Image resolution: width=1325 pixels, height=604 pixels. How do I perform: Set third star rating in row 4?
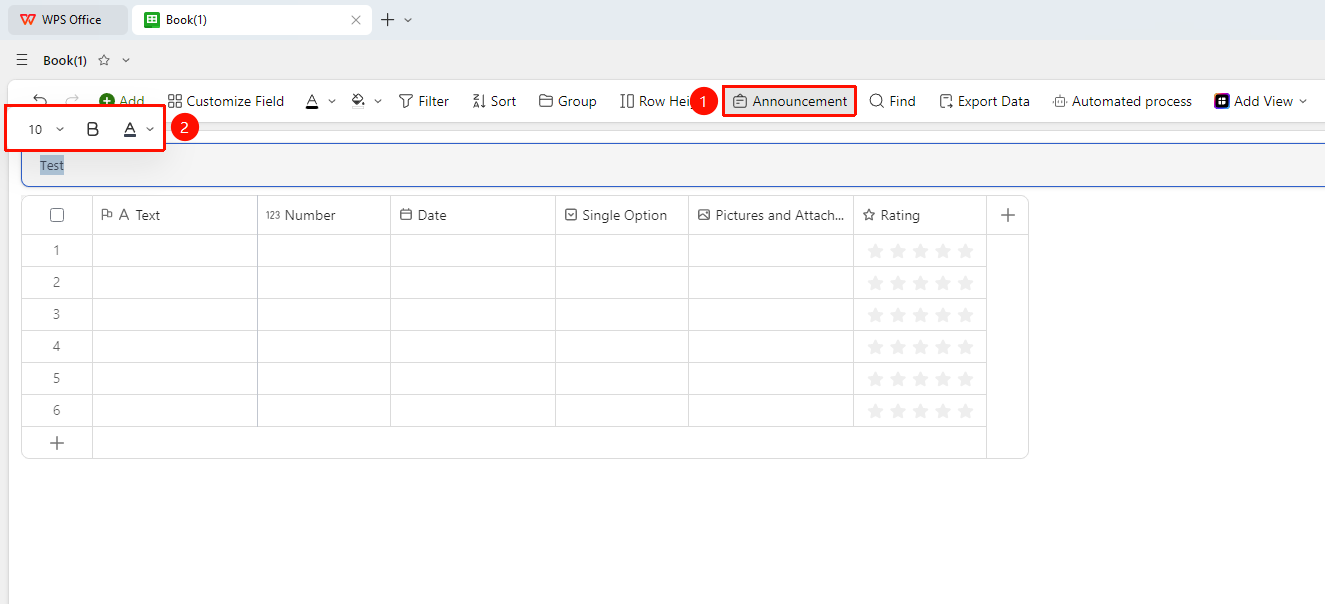coord(920,347)
